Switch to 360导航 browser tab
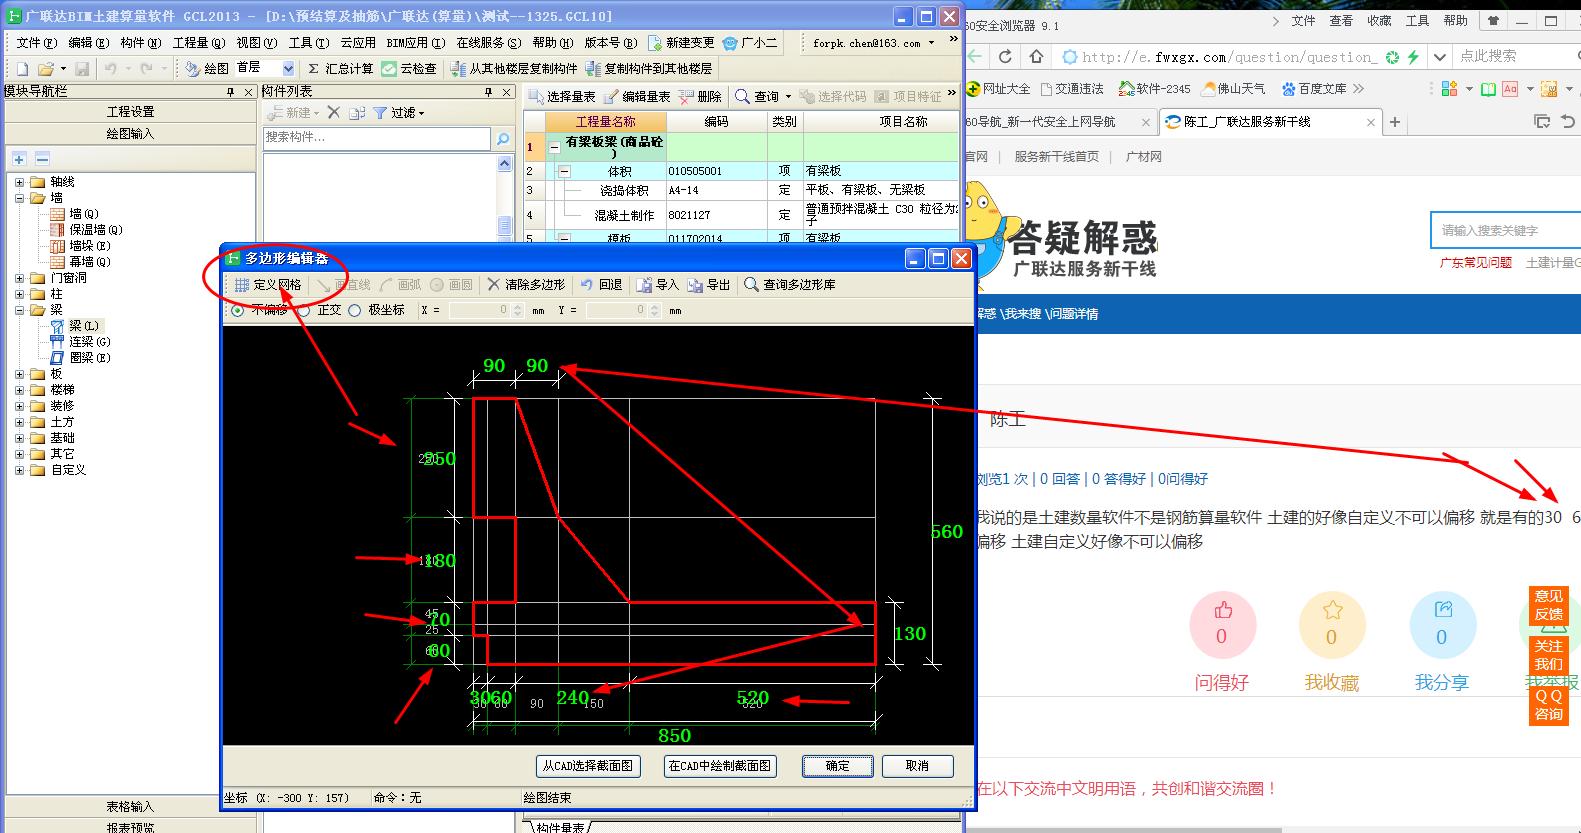1581x833 pixels. point(1058,122)
